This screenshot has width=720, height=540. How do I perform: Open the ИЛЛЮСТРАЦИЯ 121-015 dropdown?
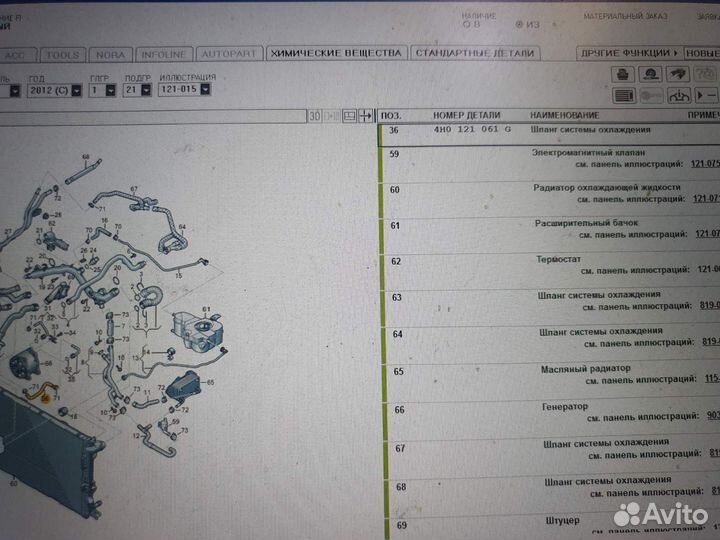coord(204,90)
